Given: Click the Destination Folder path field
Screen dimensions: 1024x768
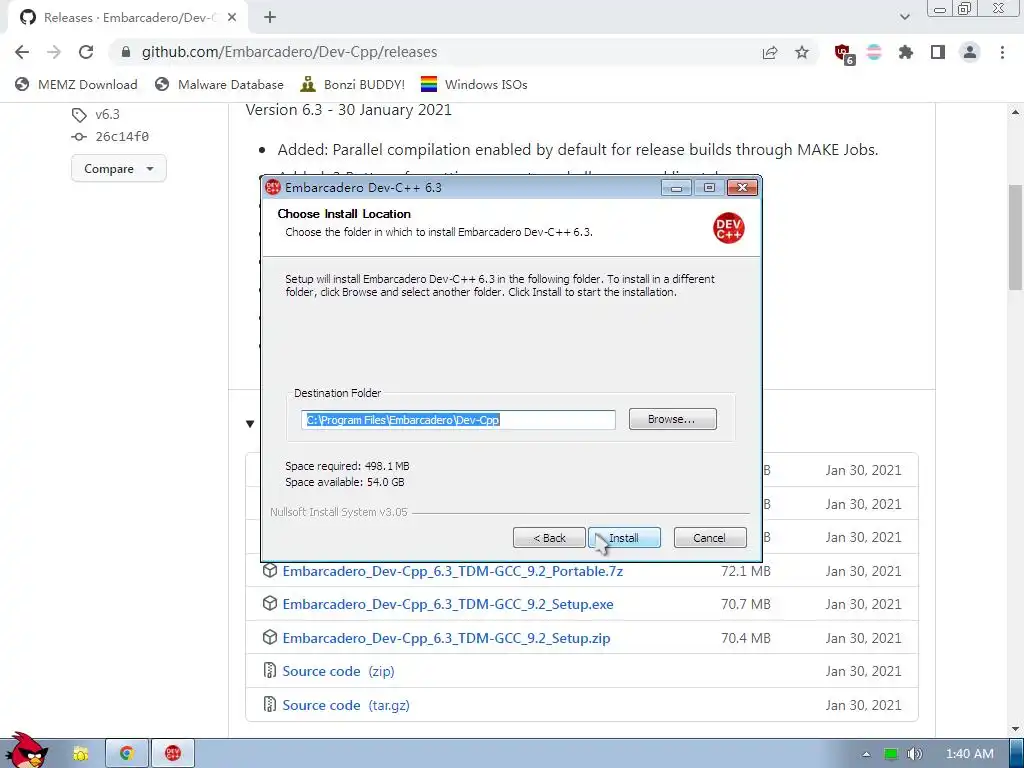Looking at the screenshot, I should tap(458, 420).
